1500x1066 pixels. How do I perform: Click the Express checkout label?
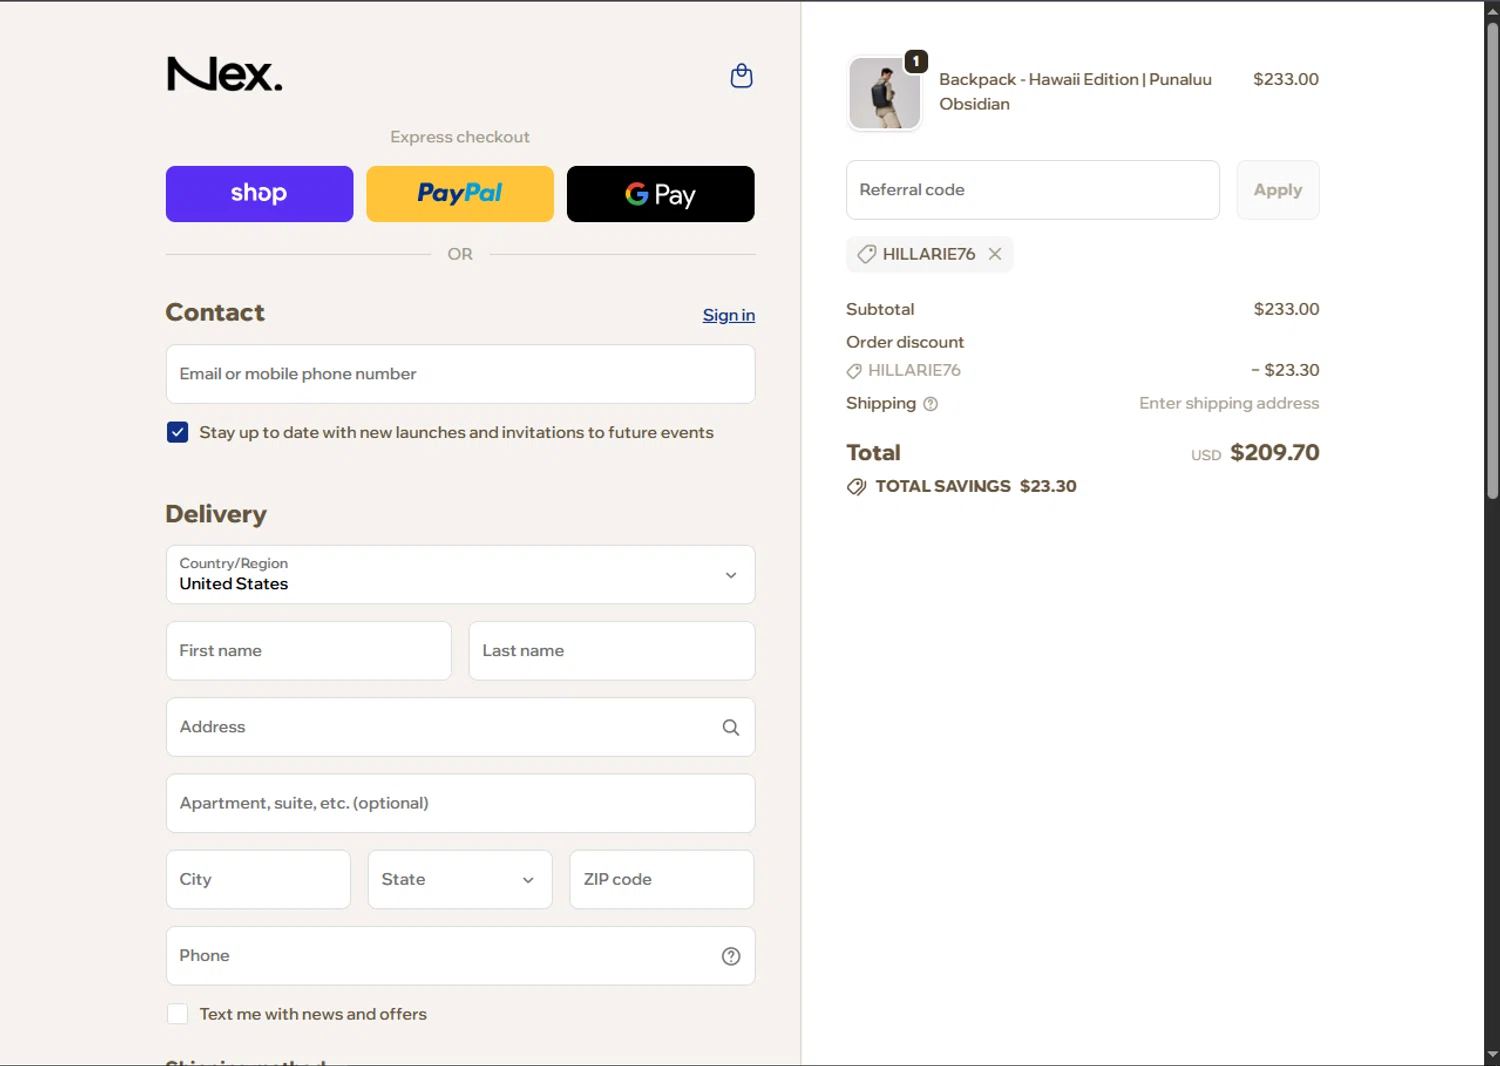click(x=460, y=137)
